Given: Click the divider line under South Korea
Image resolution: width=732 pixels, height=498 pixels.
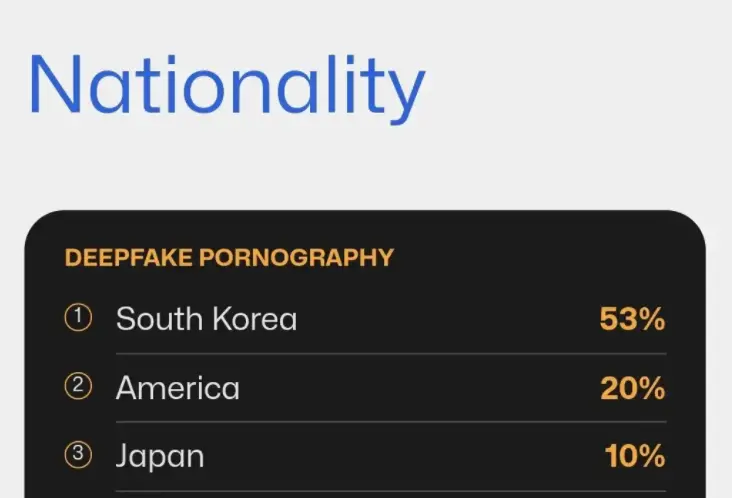Looking at the screenshot, I should click(390, 353).
